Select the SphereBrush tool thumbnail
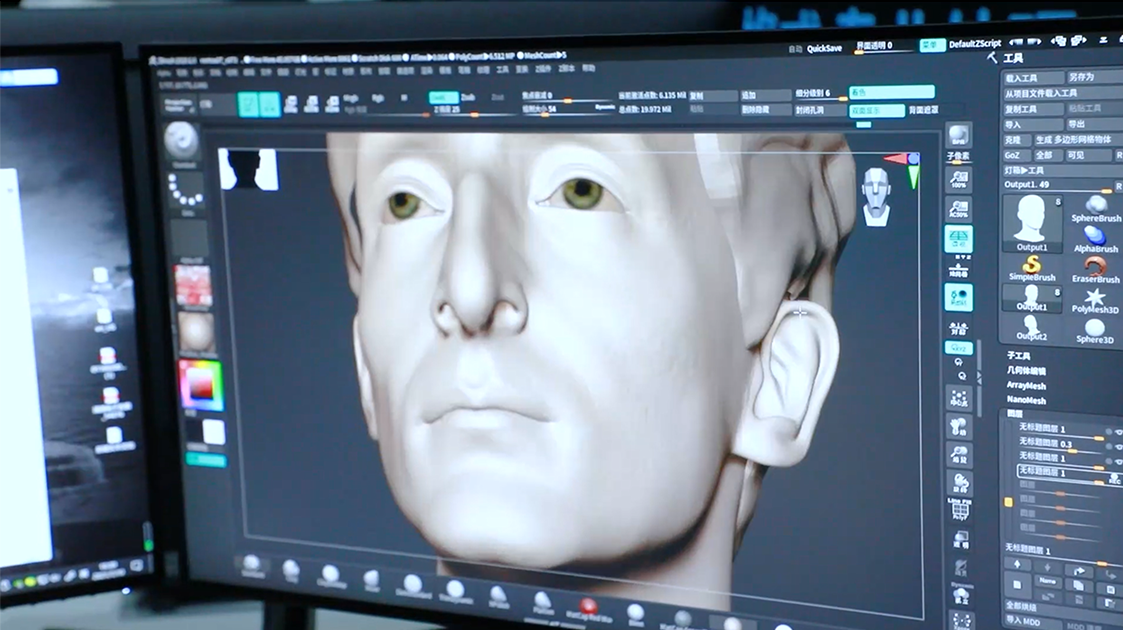Screen dimensions: 1123x630 (x=1095, y=209)
